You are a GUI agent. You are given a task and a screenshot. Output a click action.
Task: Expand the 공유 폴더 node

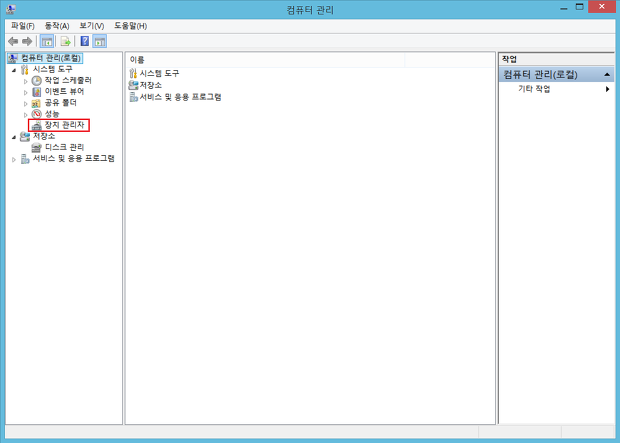point(26,104)
